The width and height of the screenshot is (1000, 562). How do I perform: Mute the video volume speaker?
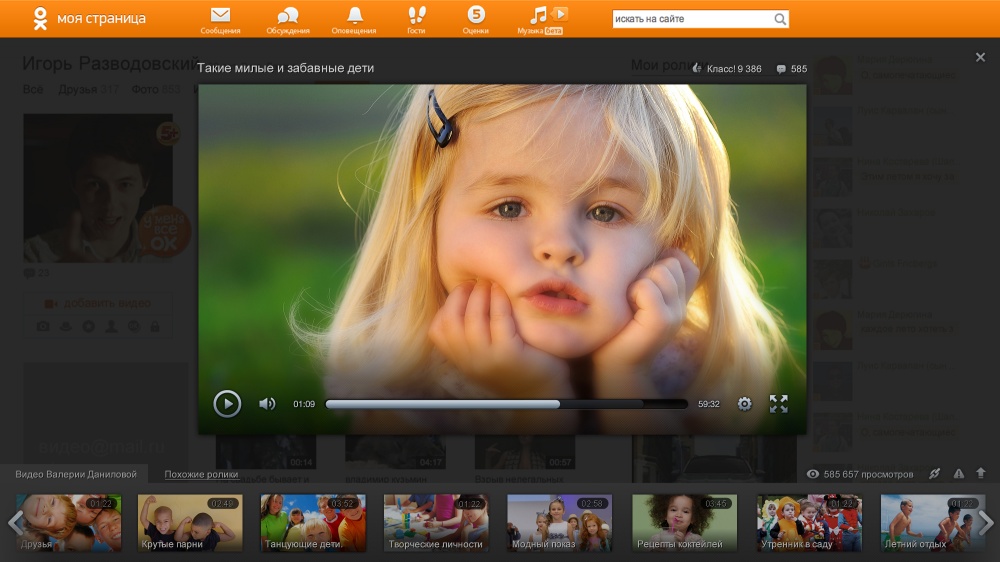coord(267,404)
